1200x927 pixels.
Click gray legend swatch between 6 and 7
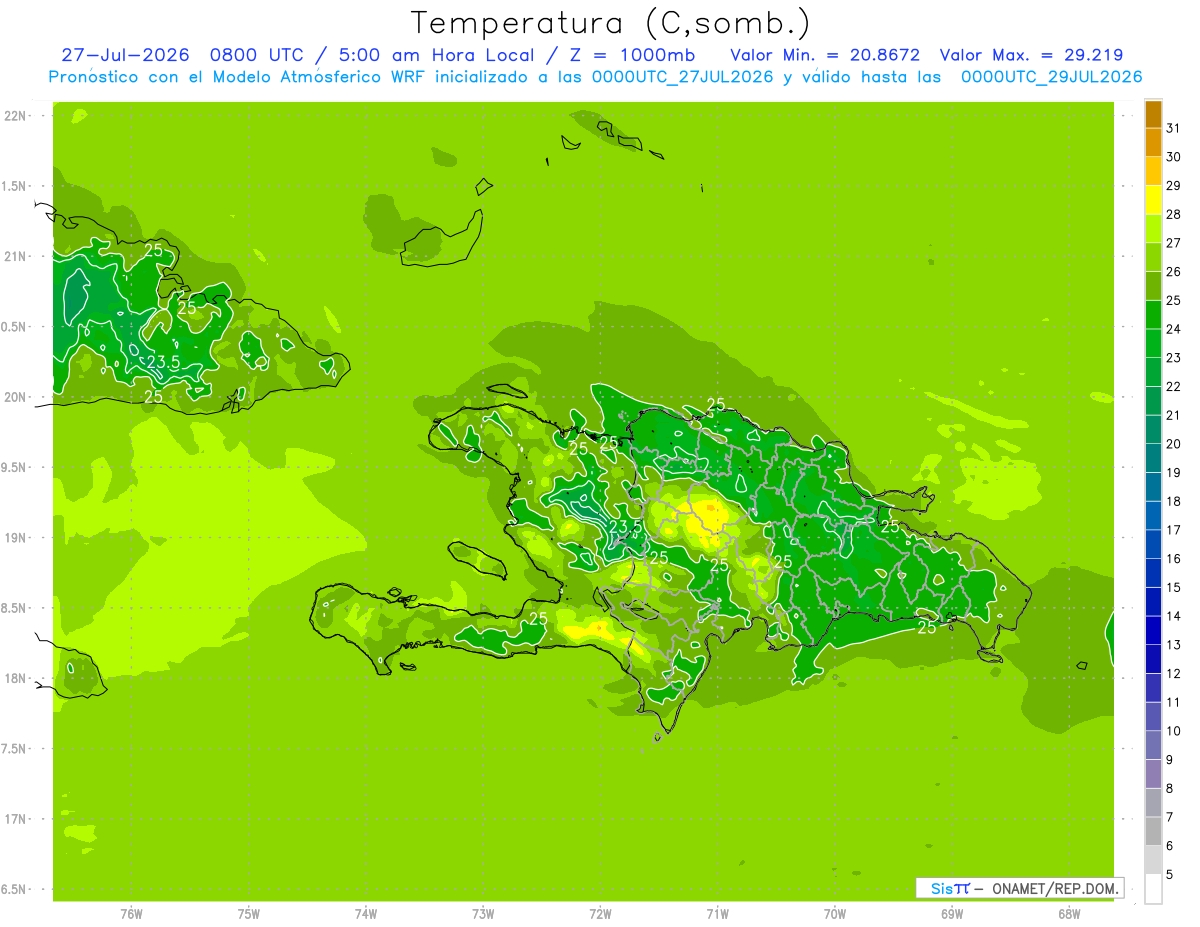(x=1153, y=832)
